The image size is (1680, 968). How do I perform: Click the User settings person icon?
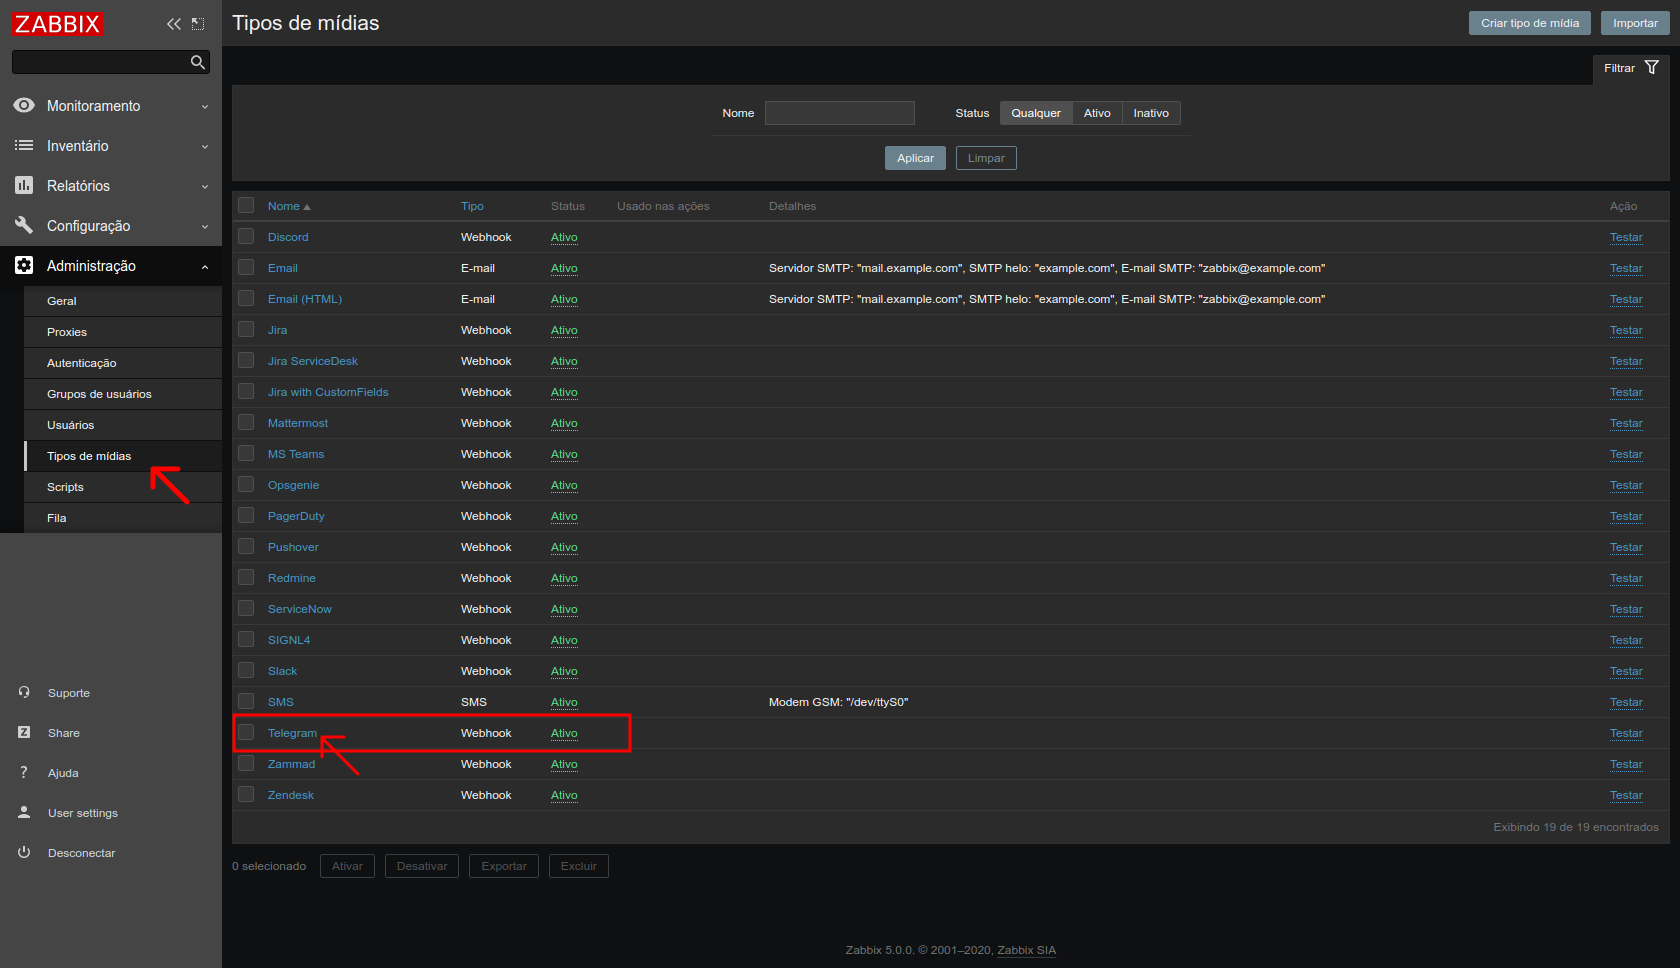pyautogui.click(x=24, y=812)
